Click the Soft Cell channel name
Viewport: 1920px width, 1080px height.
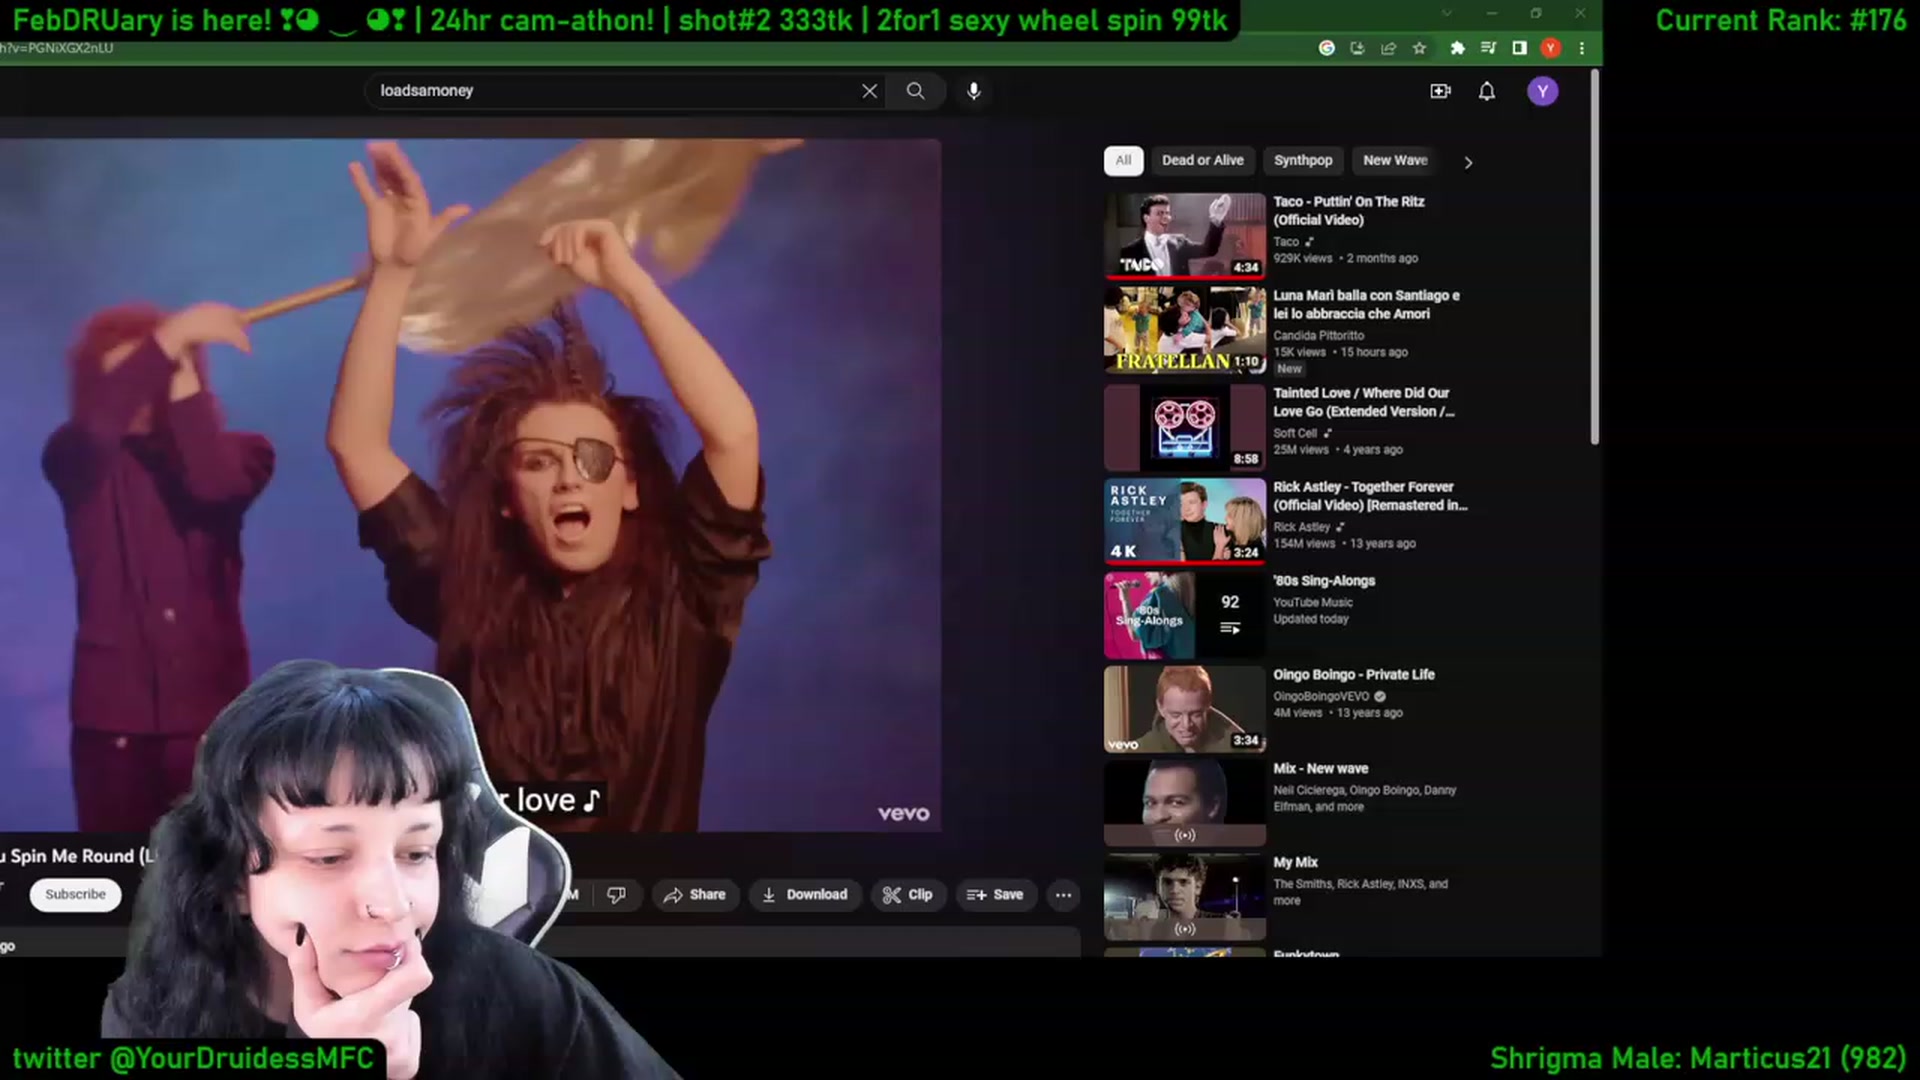[x=1295, y=433]
